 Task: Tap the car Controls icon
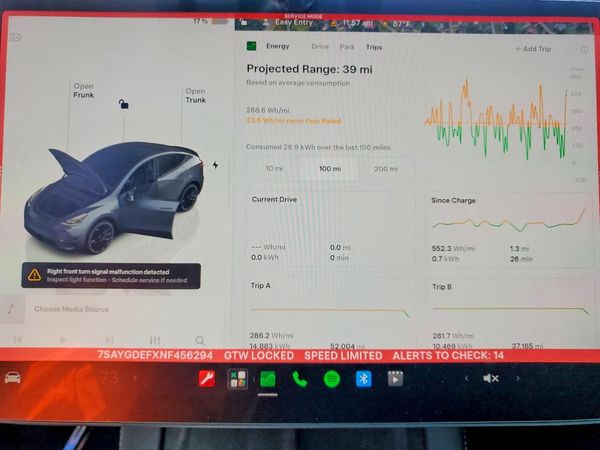pyautogui.click(x=13, y=377)
